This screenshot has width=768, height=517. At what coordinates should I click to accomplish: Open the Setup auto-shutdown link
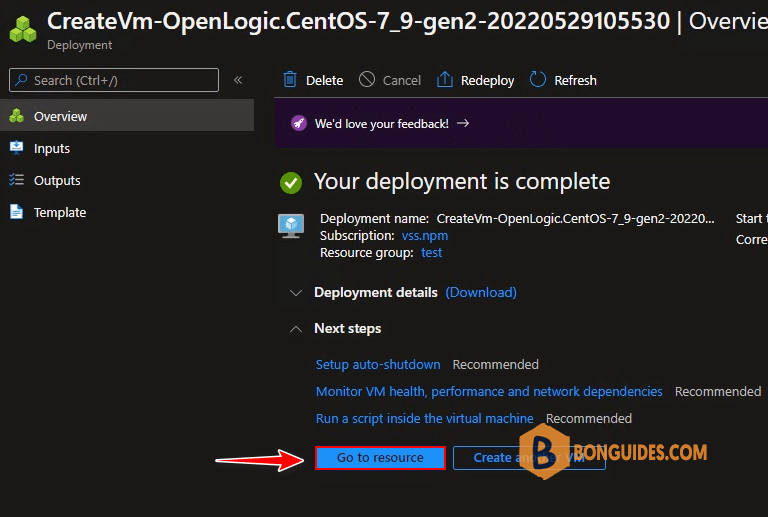coord(378,365)
